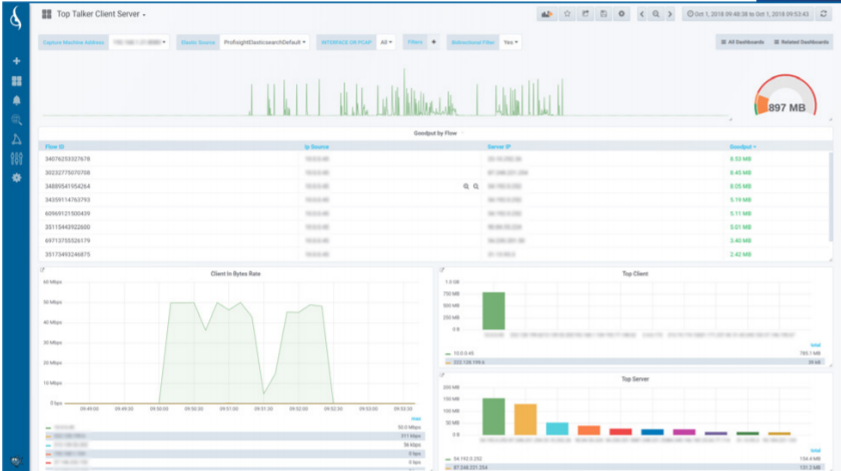Screen dimensions: 841x471
Task: Toggle the 87.248.221.254 series in Top Server legend
Action: [470, 468]
